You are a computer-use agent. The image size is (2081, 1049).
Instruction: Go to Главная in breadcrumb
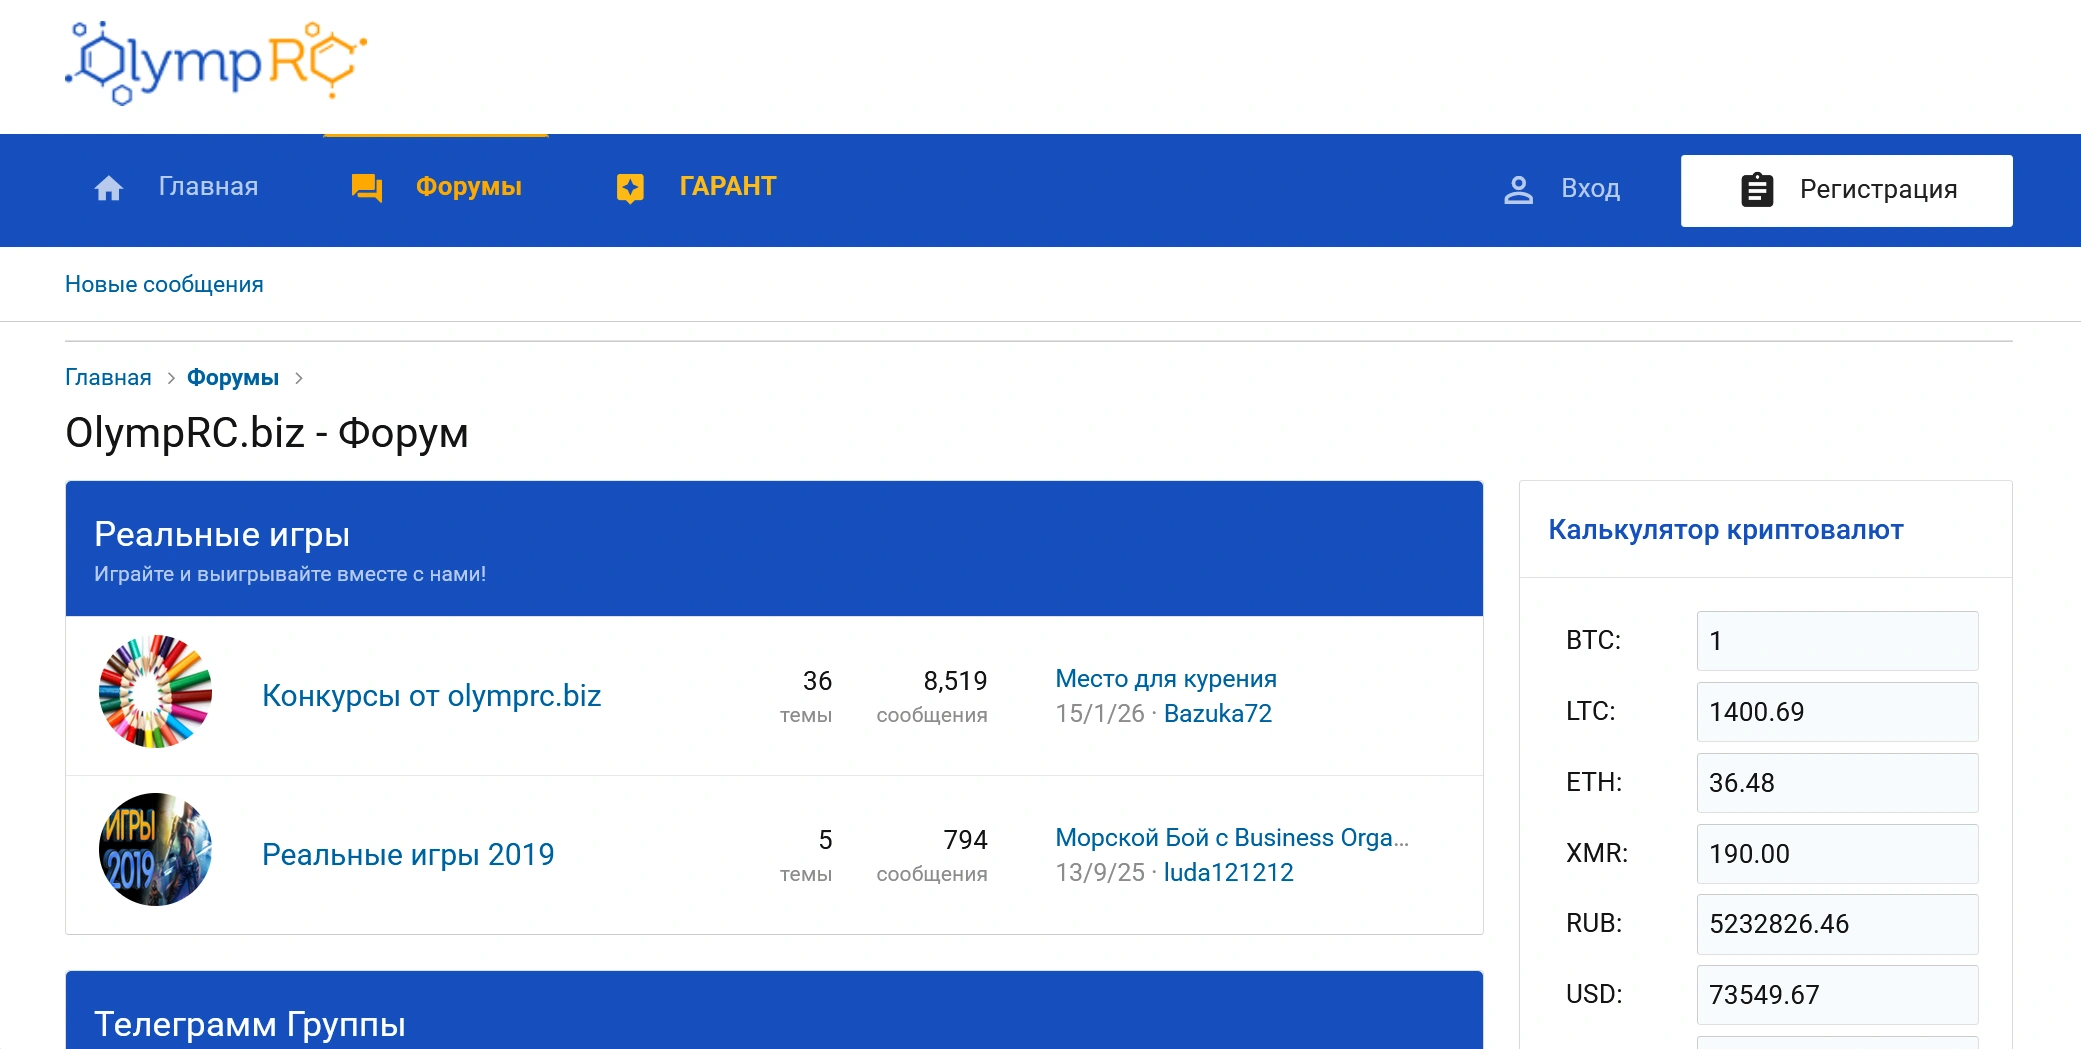point(108,377)
